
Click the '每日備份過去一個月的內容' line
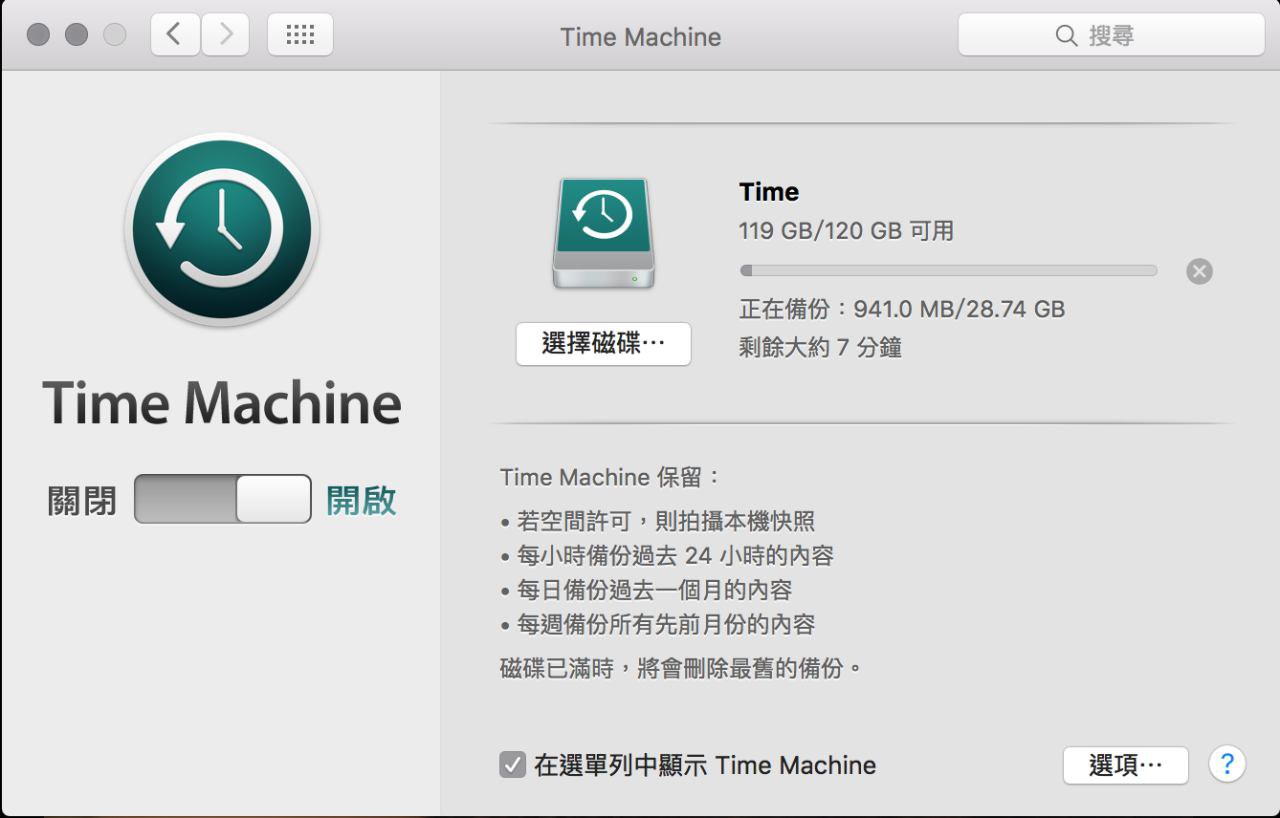646,590
